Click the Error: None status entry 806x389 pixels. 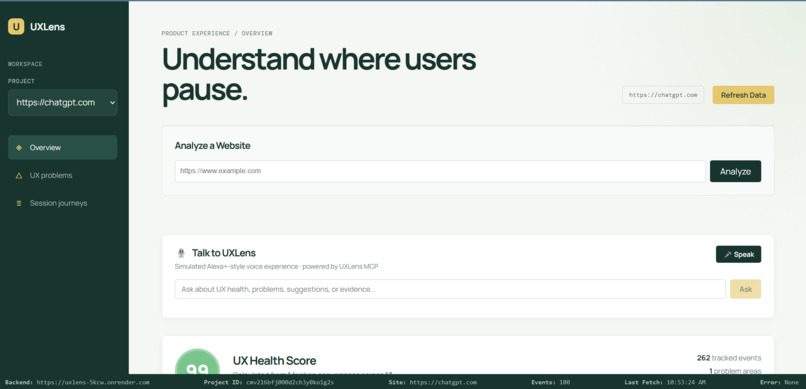779,382
